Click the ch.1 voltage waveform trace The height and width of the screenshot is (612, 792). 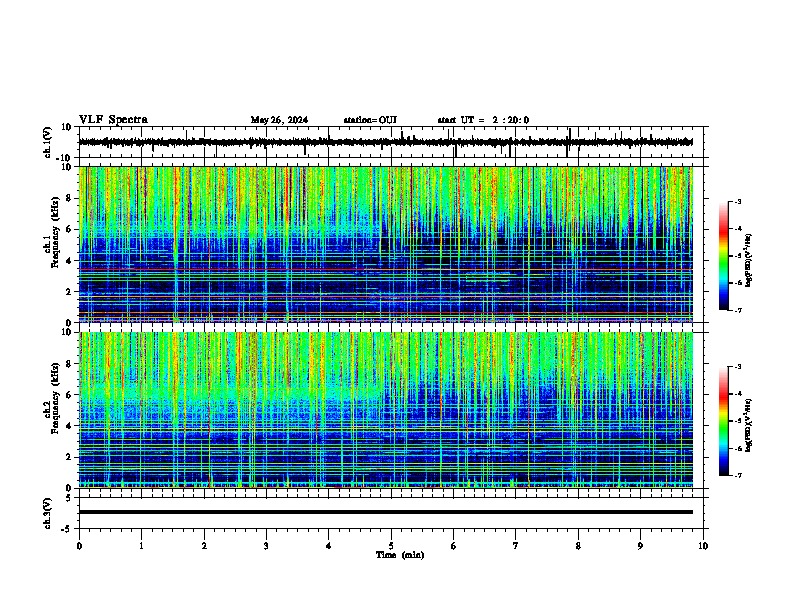[x=385, y=142]
